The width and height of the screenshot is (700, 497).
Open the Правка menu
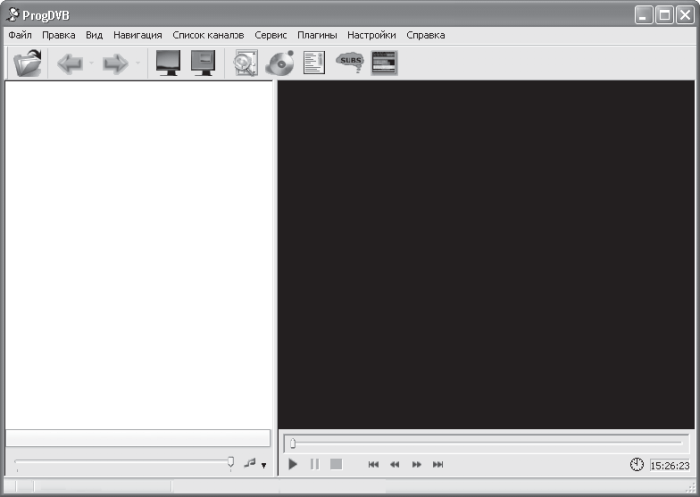(x=58, y=35)
